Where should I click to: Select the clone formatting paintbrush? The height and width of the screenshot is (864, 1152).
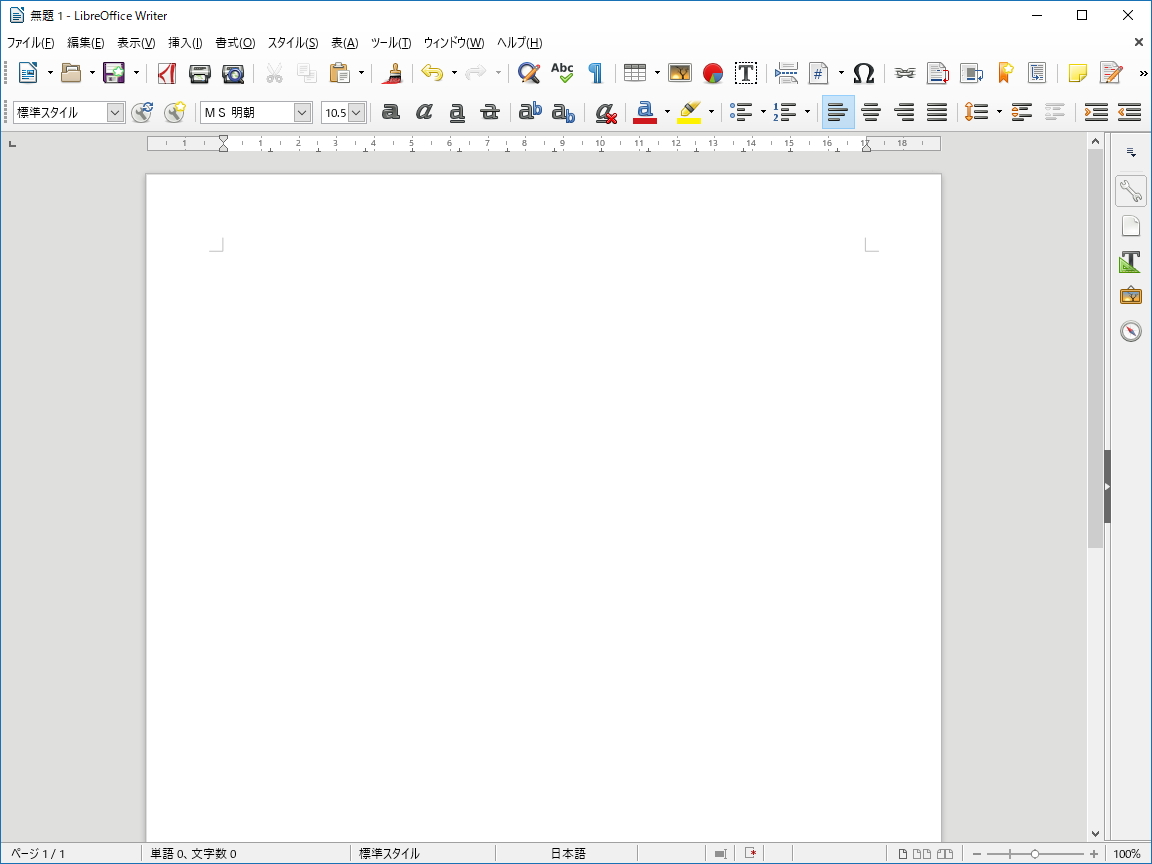393,72
